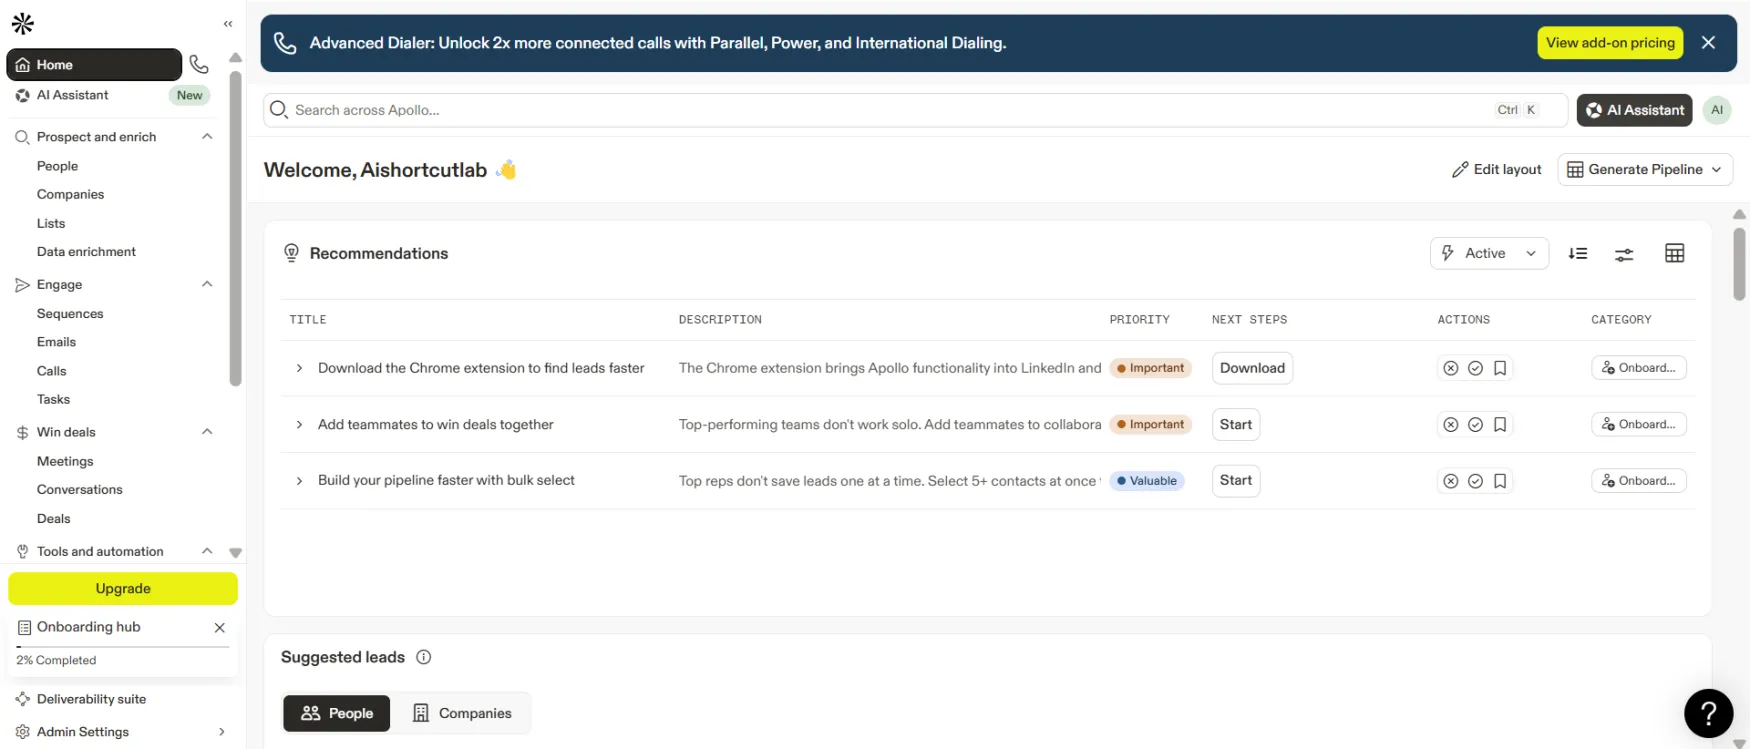Viewport: 1750px width, 749px height.
Task: Open the phone dialer icon beside Home
Action: coord(199,65)
